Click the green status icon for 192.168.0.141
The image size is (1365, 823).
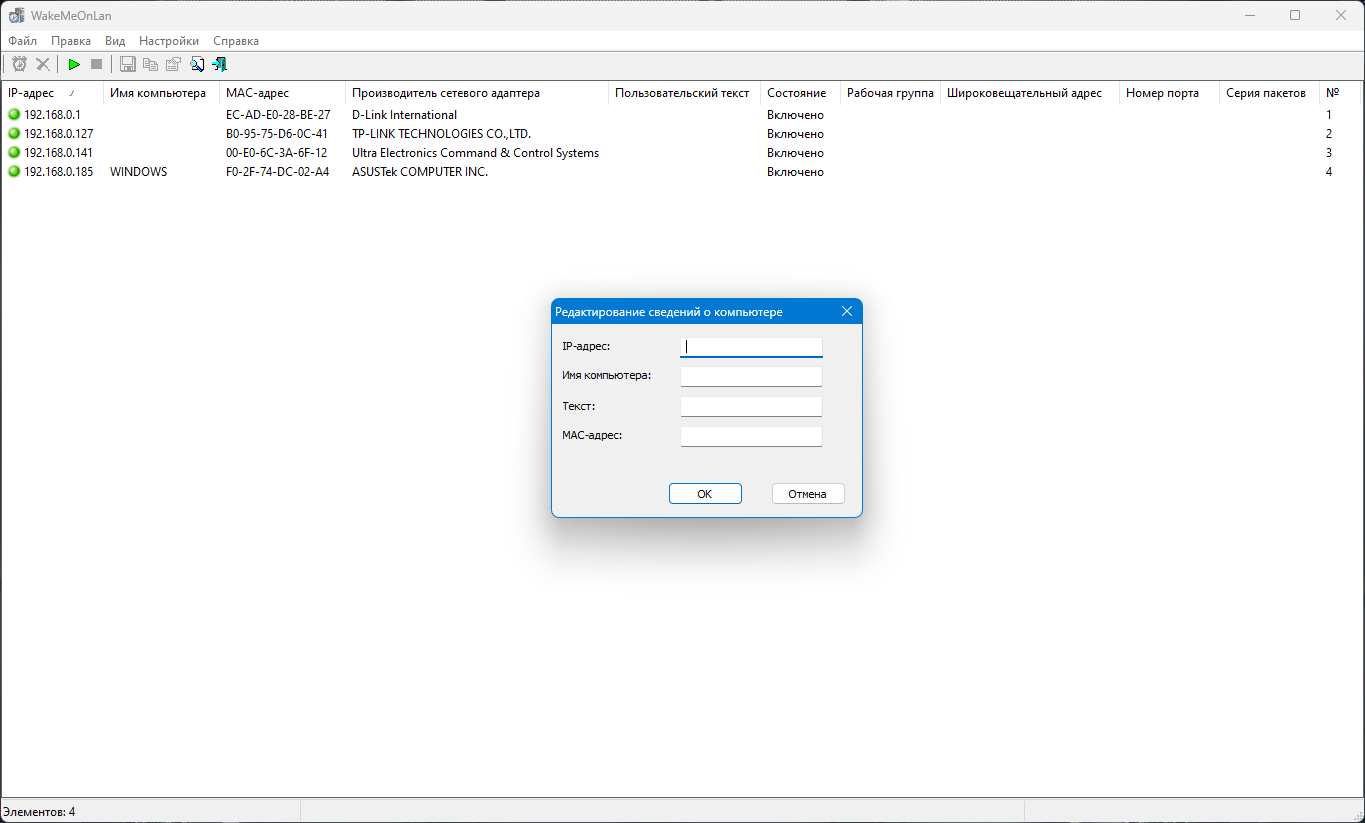14,152
